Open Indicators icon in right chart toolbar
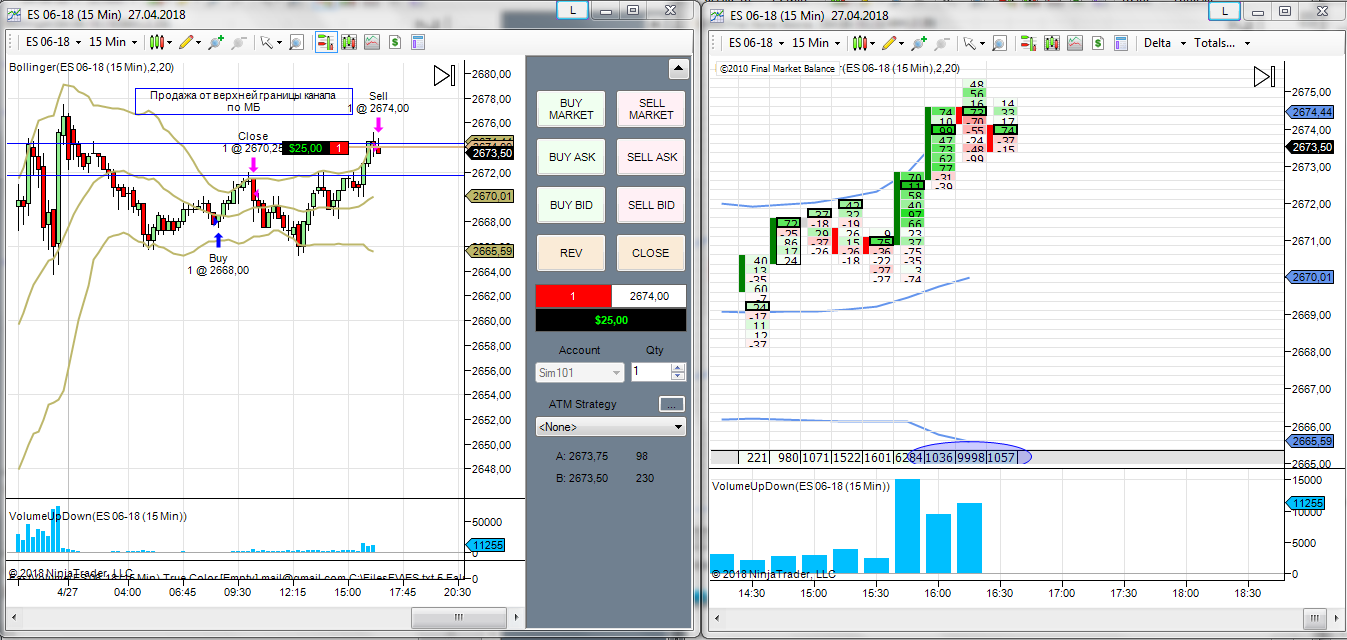Screen dimensions: 1347x640 1075,42
